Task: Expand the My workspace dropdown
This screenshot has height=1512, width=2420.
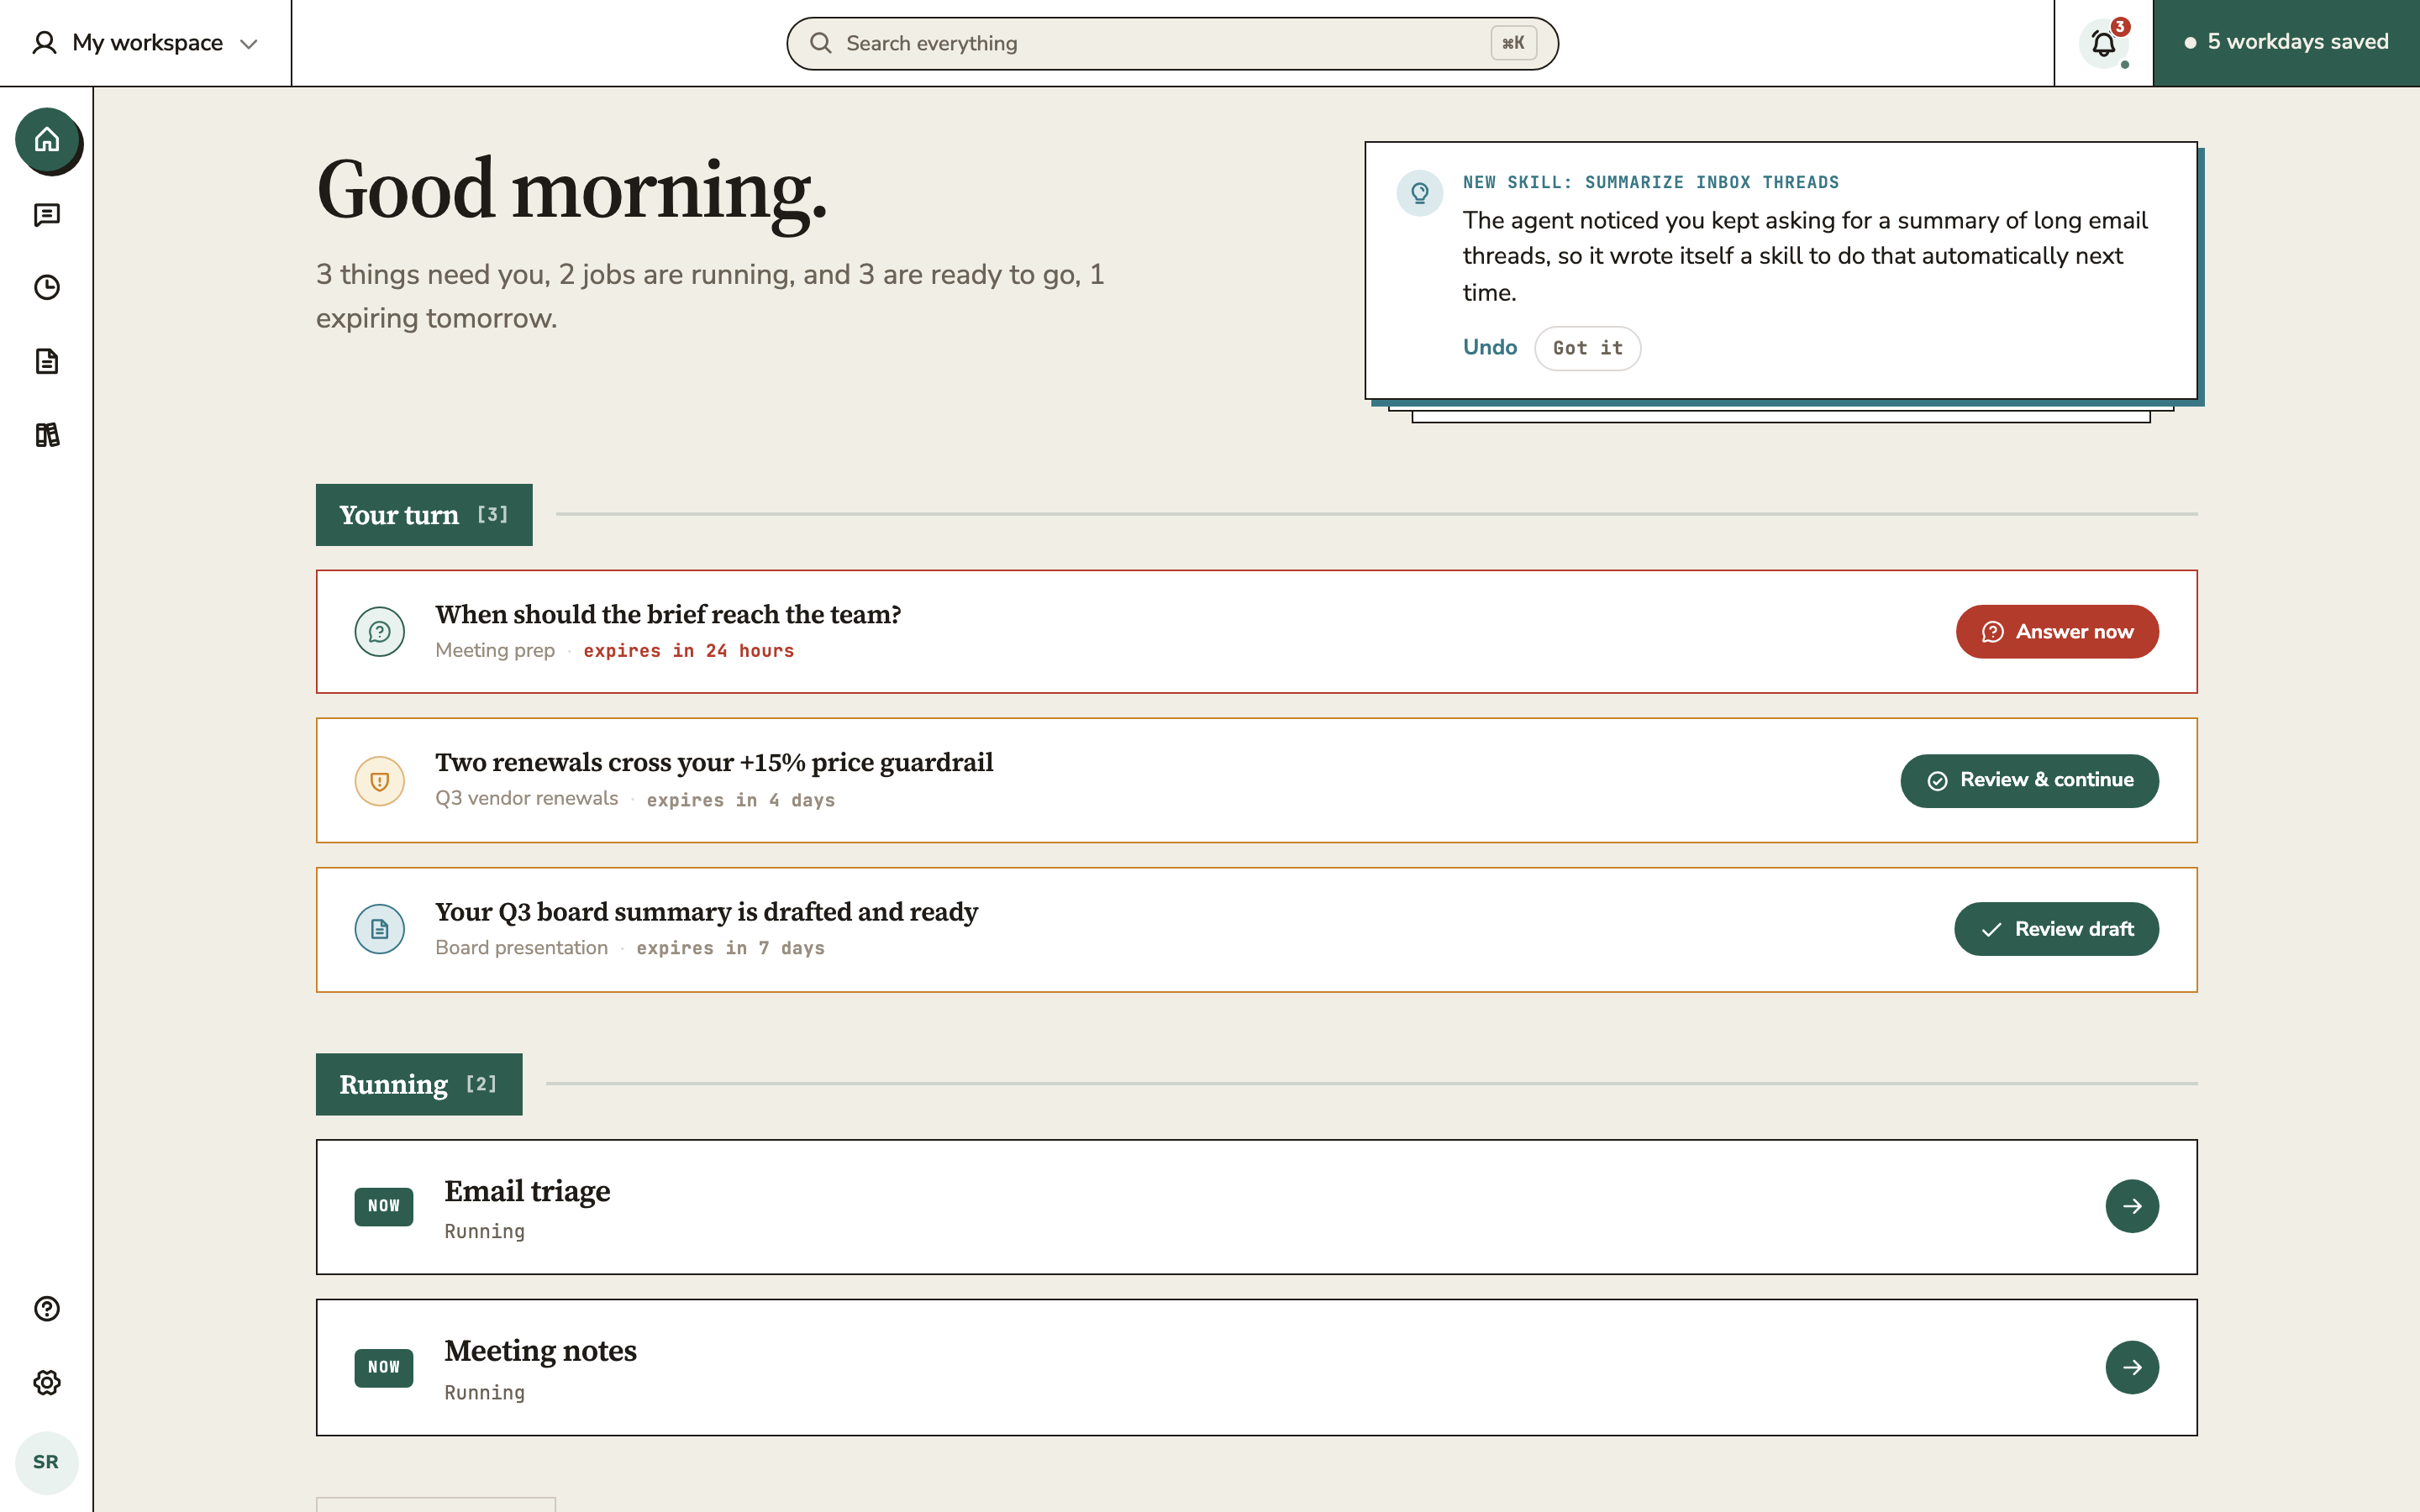Action: (146, 43)
